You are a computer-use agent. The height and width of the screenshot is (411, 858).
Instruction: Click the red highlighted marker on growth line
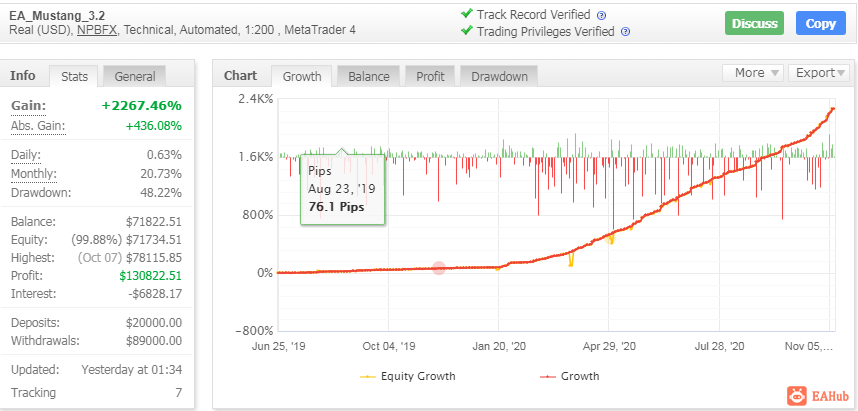tap(438, 268)
